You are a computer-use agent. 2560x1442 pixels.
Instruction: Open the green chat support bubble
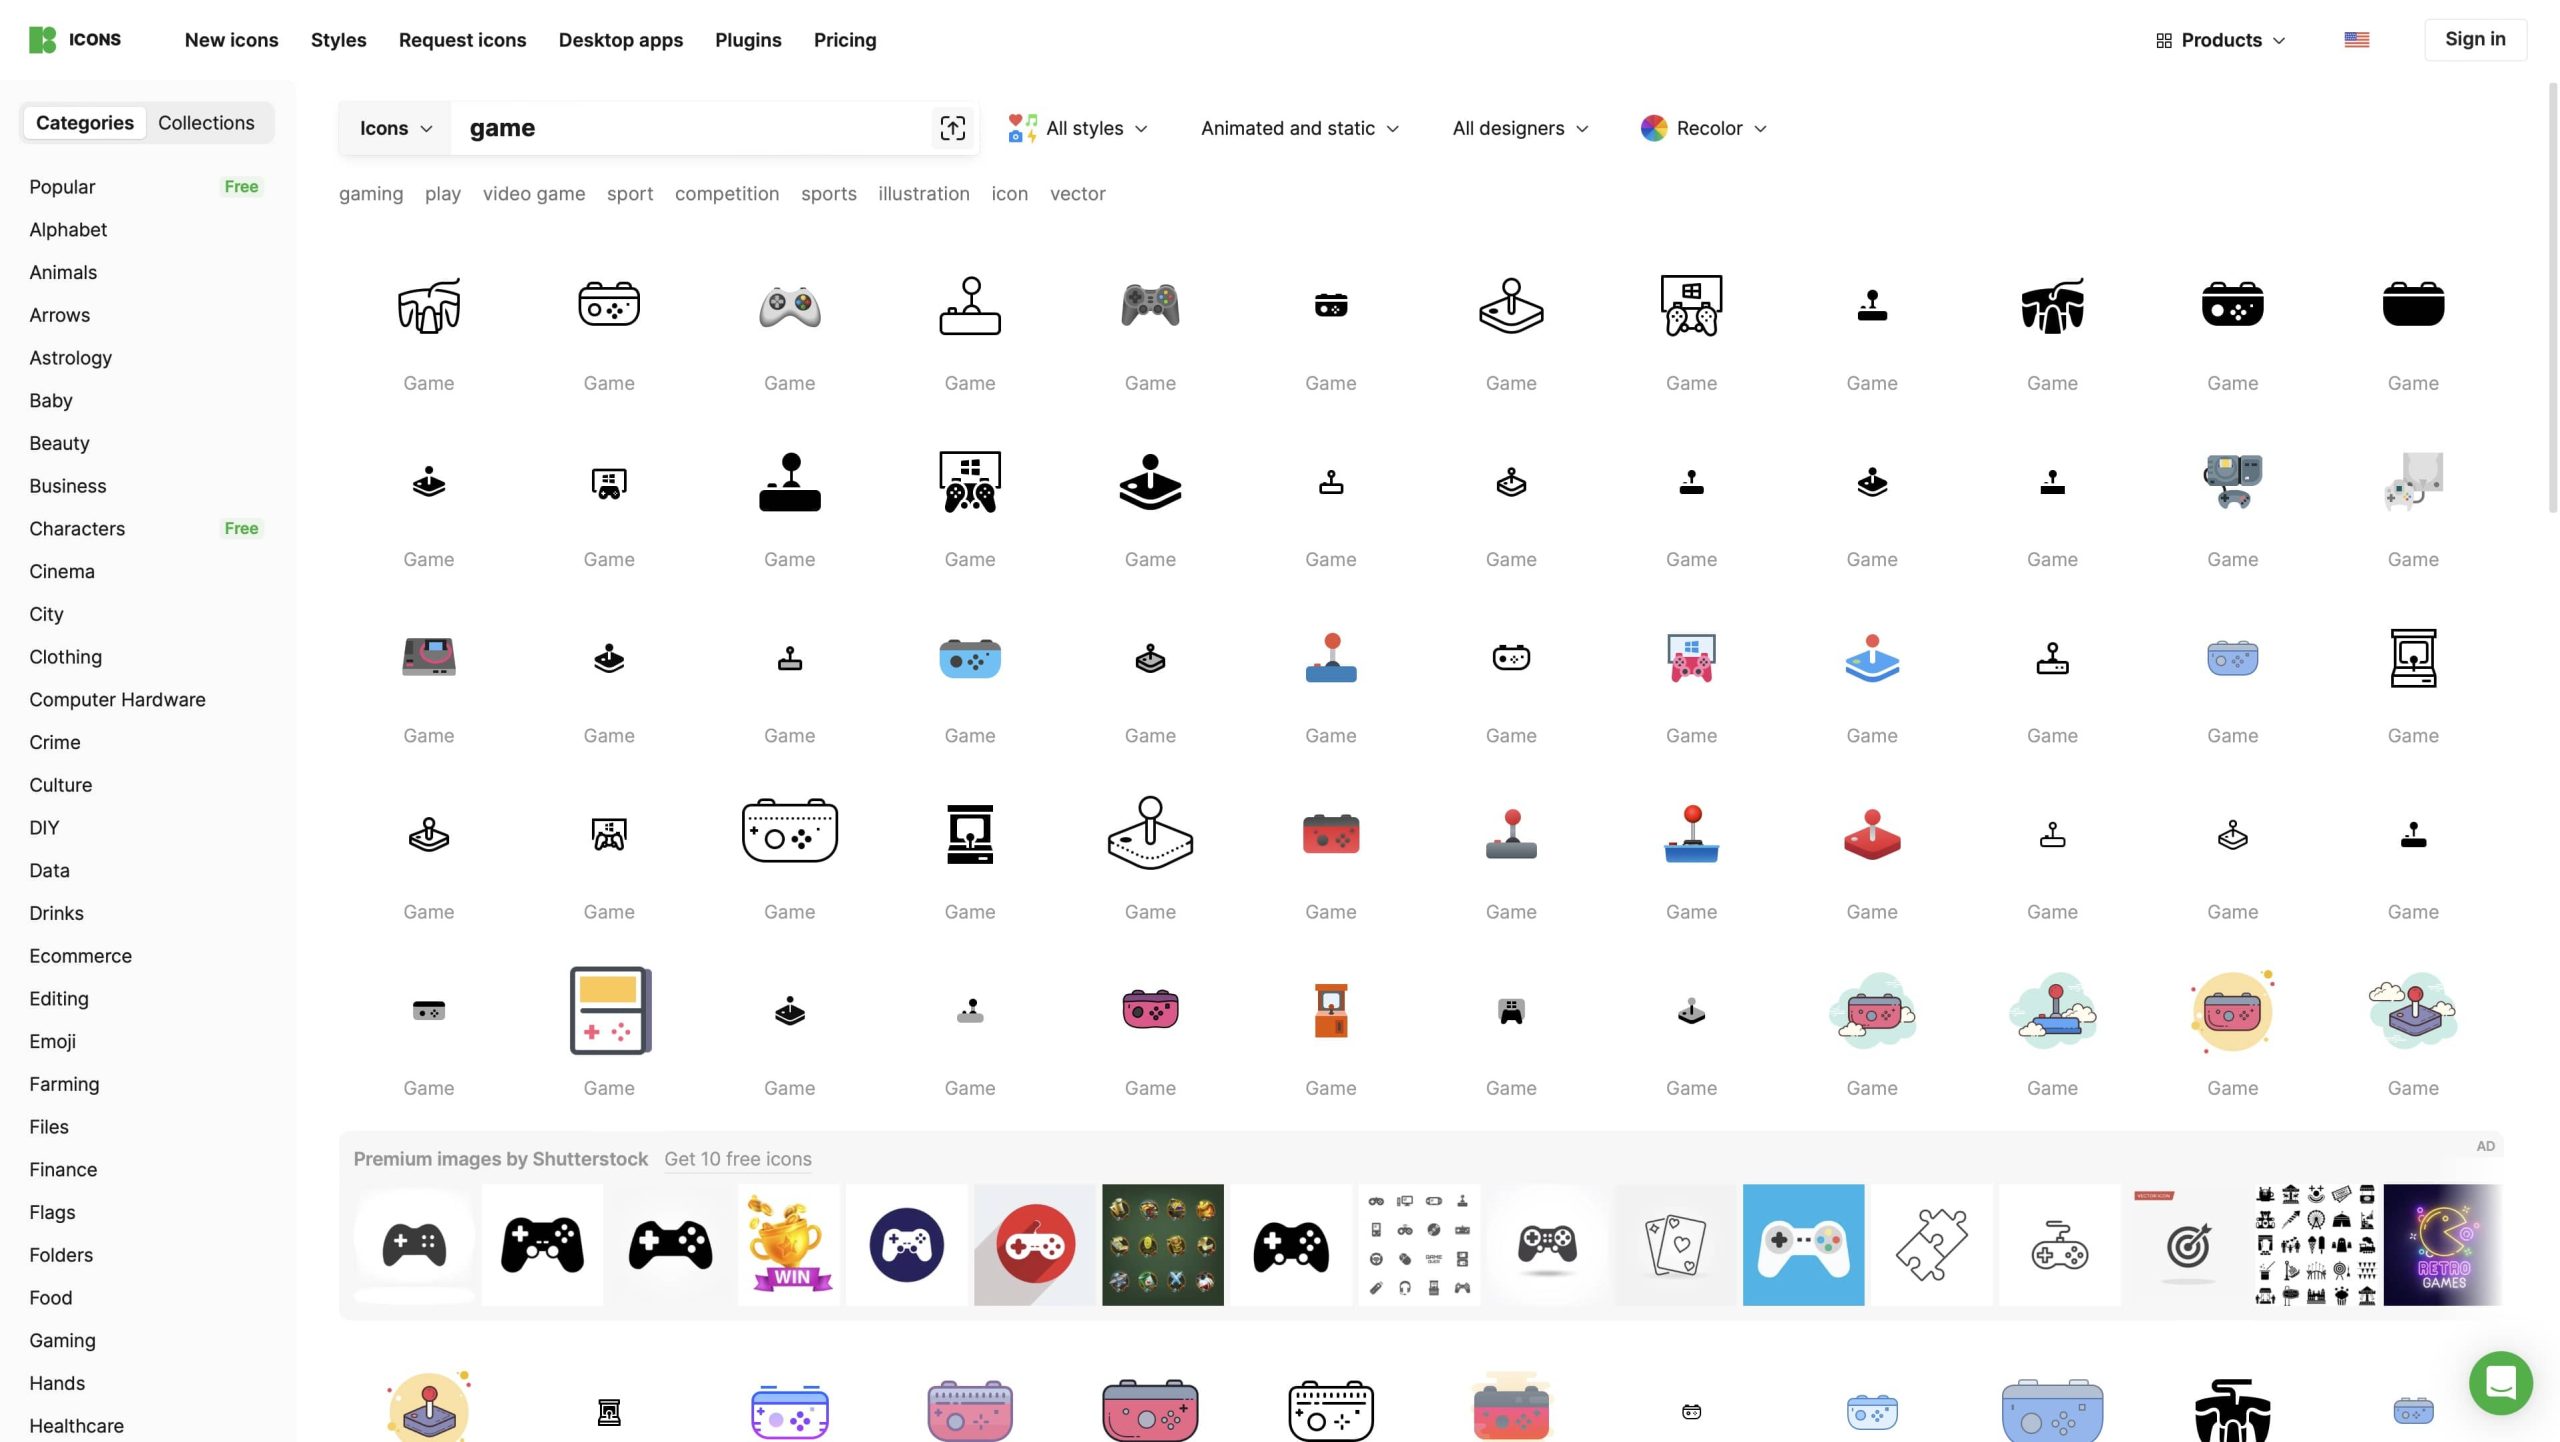pos(2500,1383)
